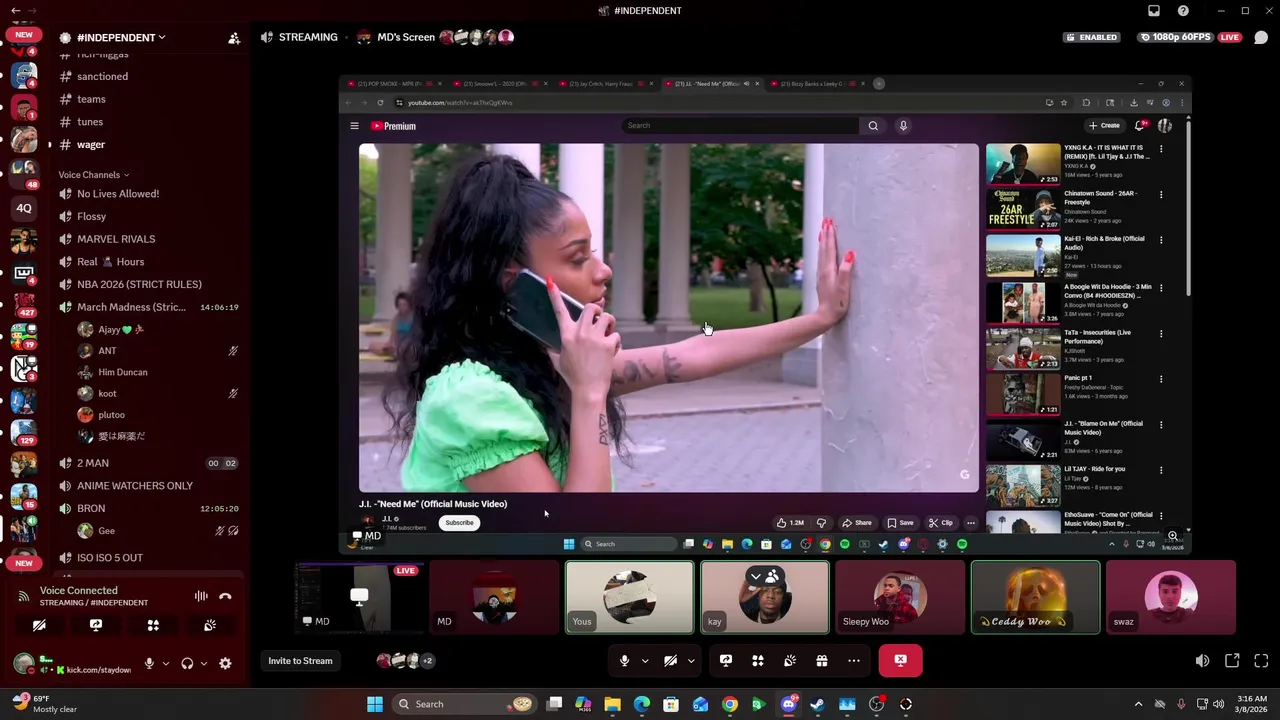Toggle microphone mute in stream control bar

624,661
